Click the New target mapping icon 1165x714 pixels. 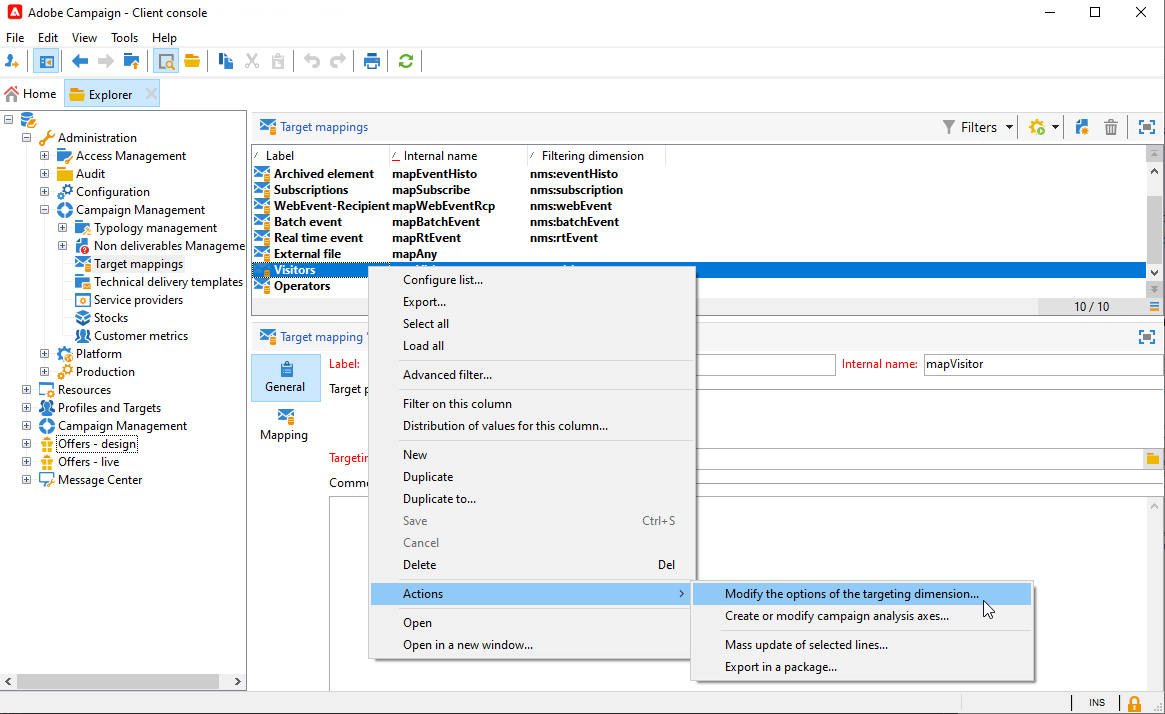tap(1082, 127)
